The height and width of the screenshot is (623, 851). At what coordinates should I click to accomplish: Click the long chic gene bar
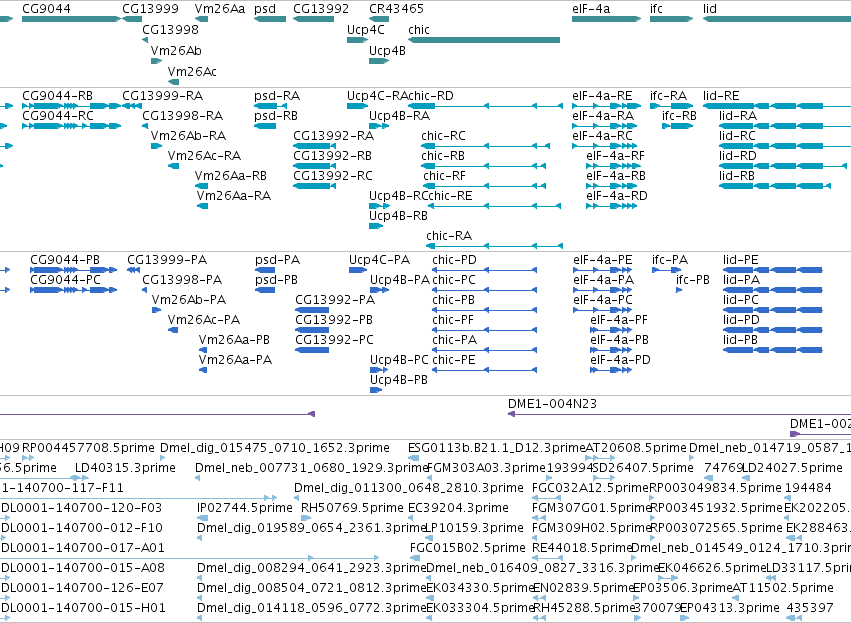tap(484, 40)
